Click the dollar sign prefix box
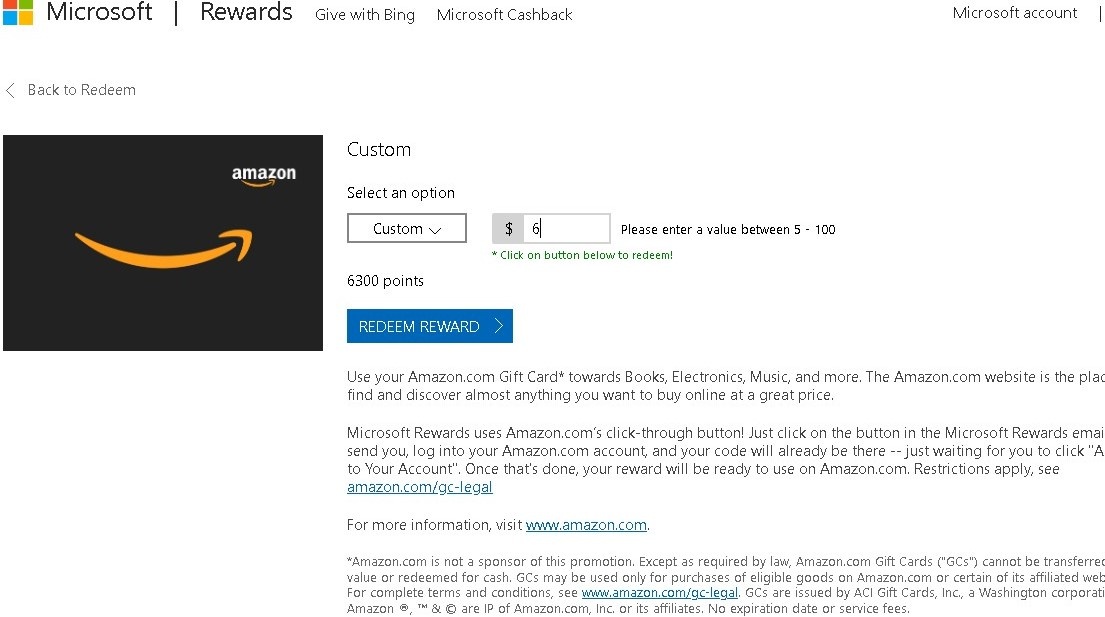1105x617 pixels. pyautogui.click(x=508, y=229)
